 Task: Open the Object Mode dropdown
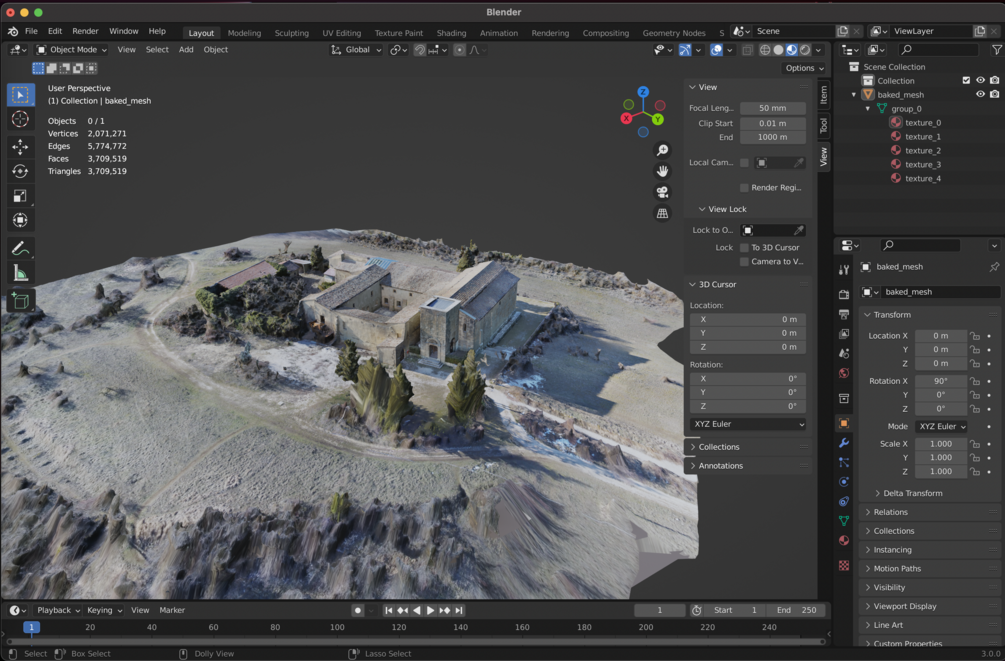(x=72, y=50)
